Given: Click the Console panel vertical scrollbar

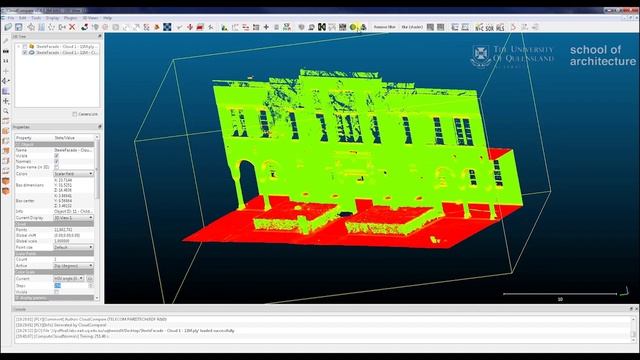Looking at the screenshot, I should pyautogui.click(x=633, y=329).
